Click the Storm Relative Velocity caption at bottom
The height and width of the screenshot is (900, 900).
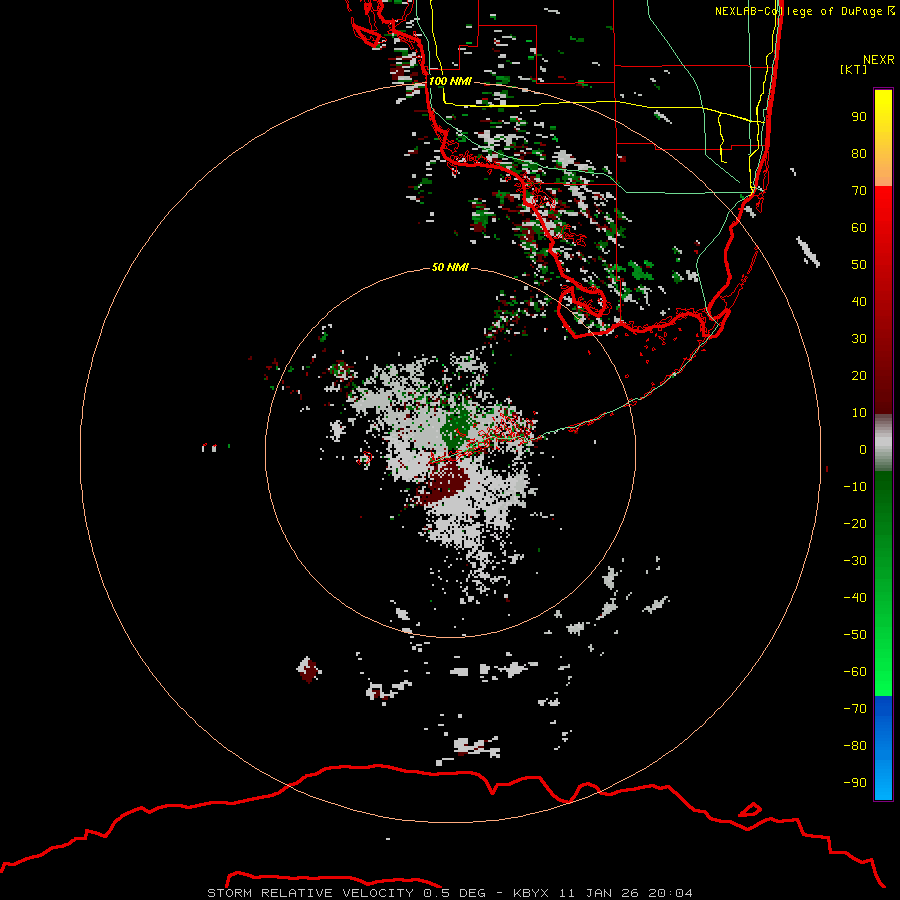coord(450,893)
